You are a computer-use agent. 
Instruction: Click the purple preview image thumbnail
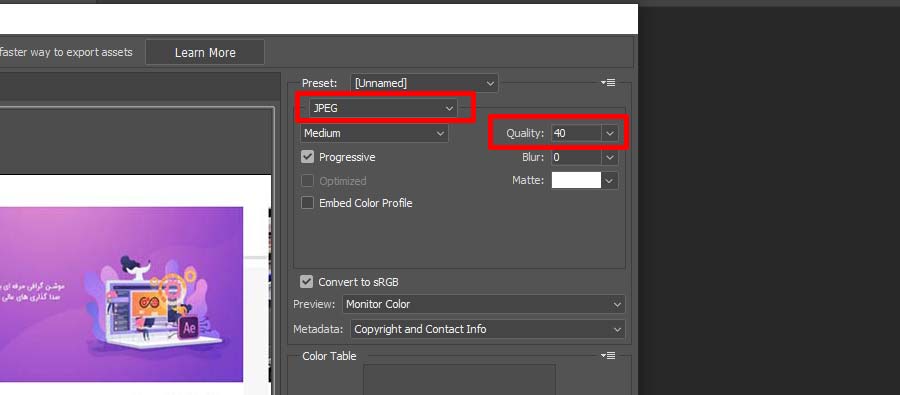tap(121, 294)
